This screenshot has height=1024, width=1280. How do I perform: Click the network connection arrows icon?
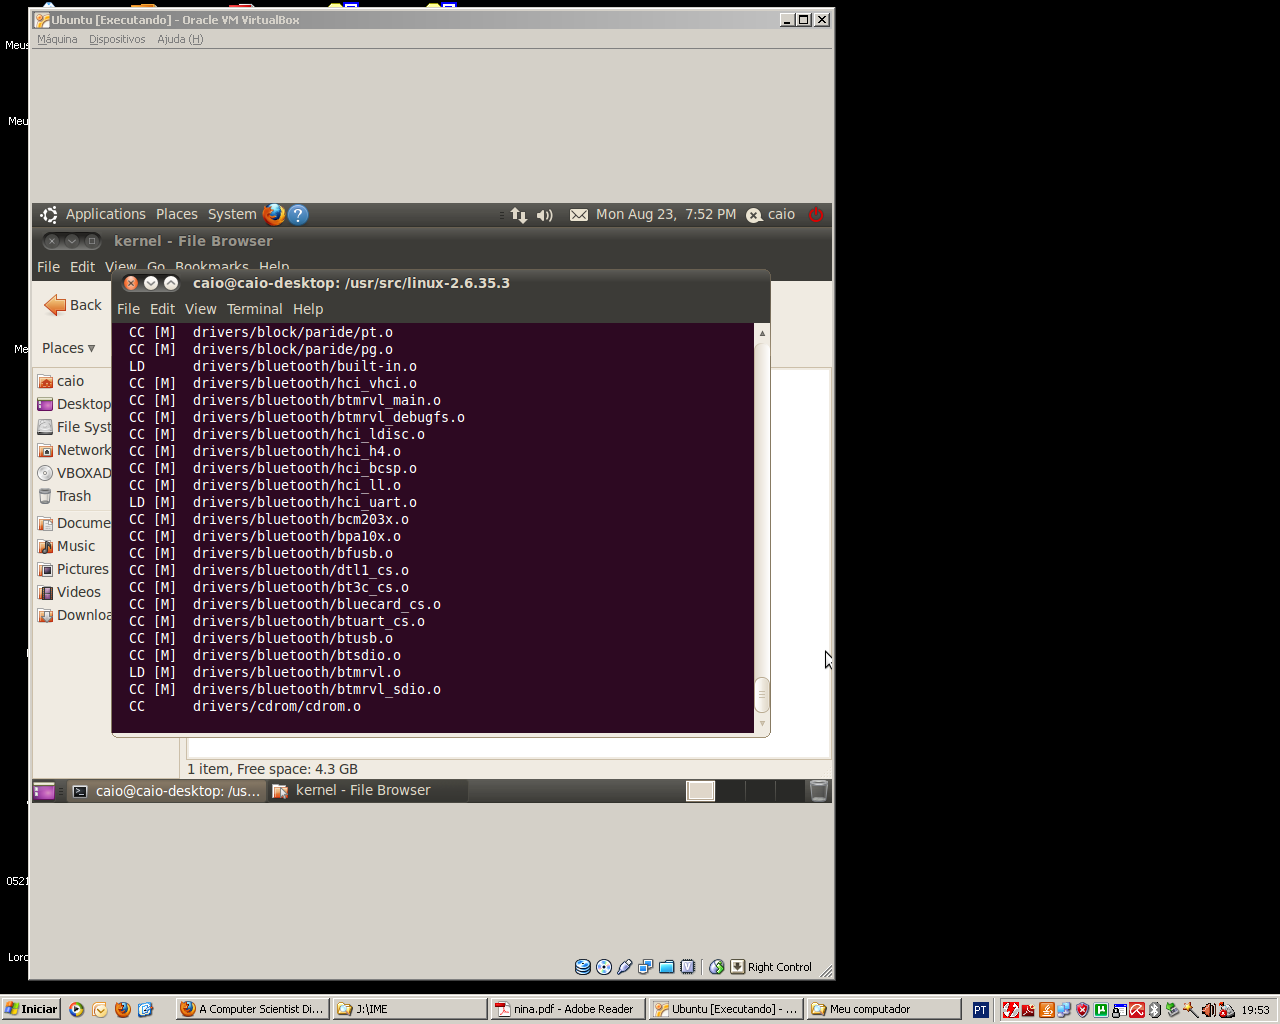coord(518,215)
